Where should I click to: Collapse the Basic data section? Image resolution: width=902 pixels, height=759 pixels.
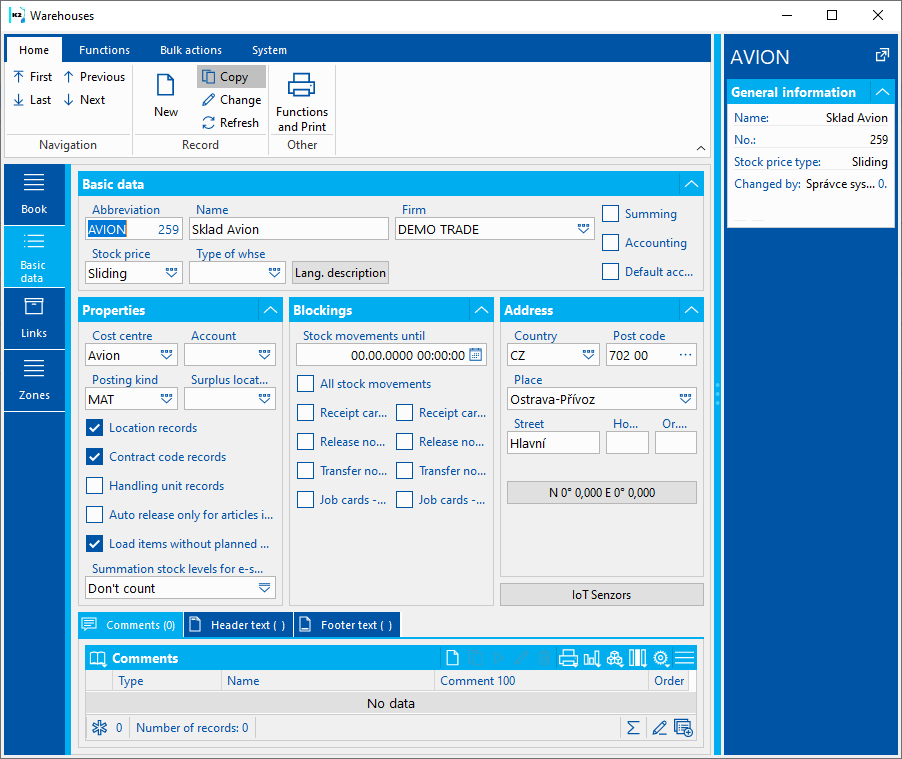coord(691,184)
